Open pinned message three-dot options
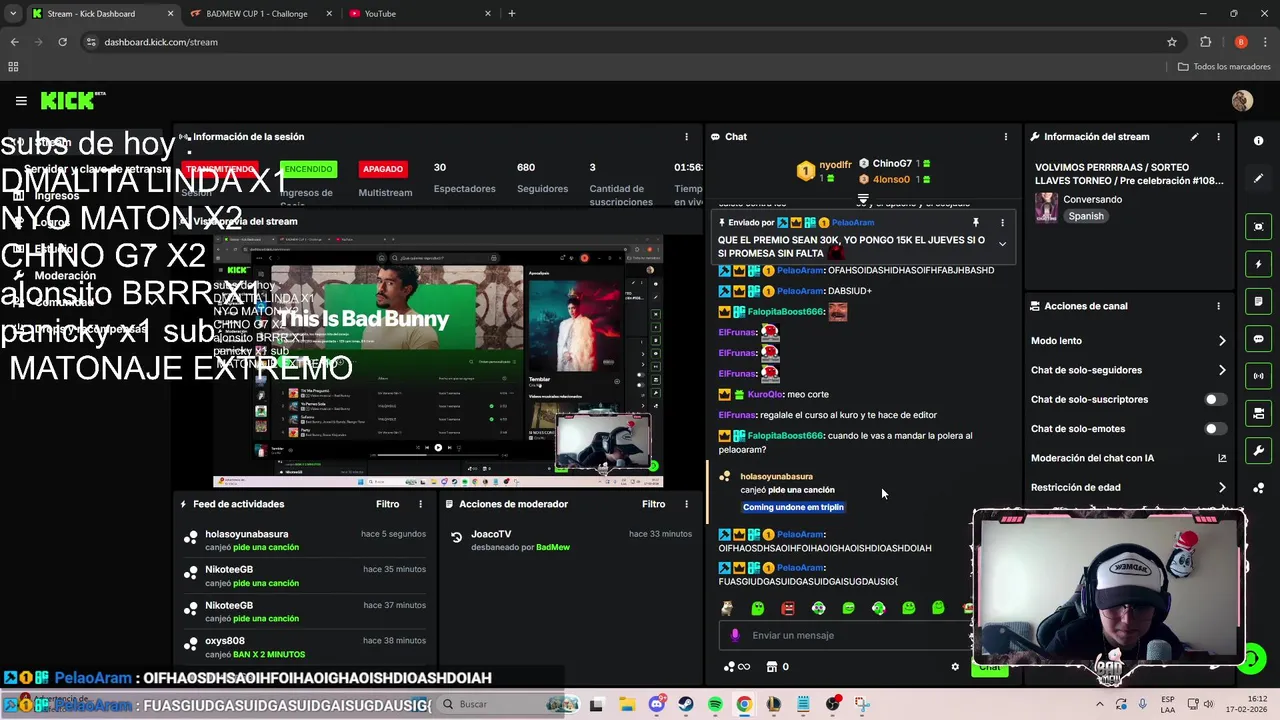 tap(1002, 223)
